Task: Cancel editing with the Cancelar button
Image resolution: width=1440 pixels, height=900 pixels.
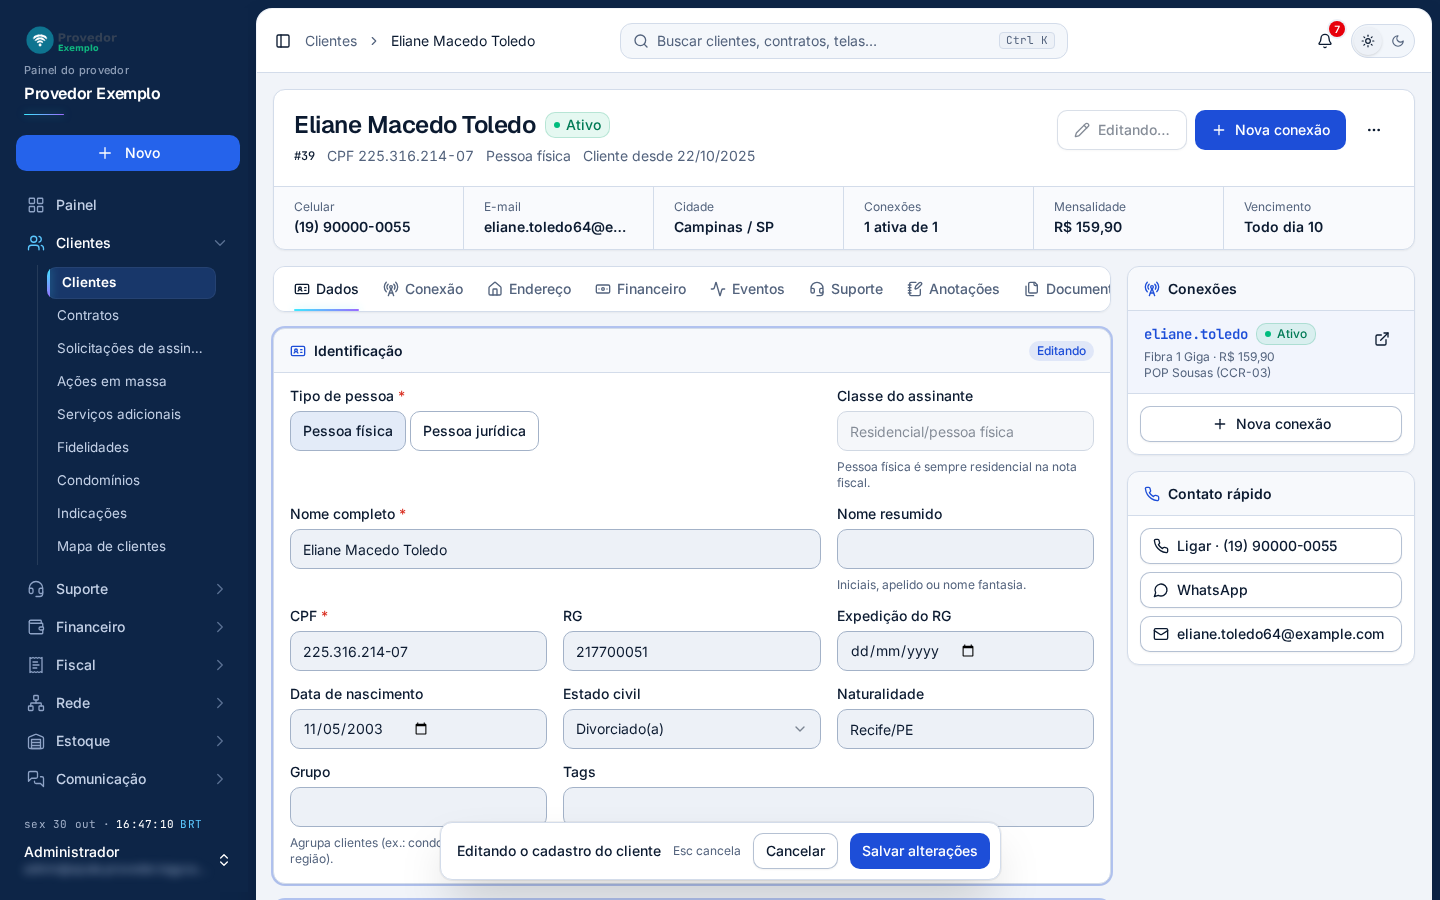Action: 795,851
